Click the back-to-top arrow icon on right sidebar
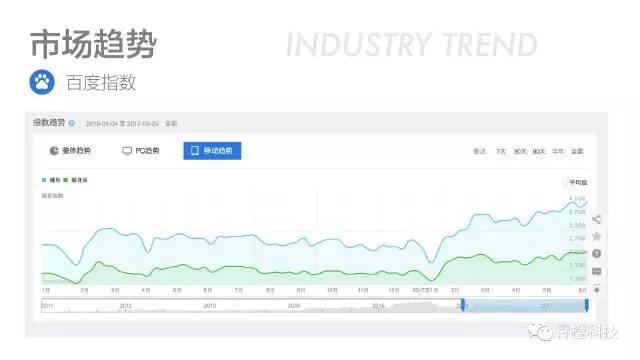This screenshot has width=640, height=360. point(596,289)
